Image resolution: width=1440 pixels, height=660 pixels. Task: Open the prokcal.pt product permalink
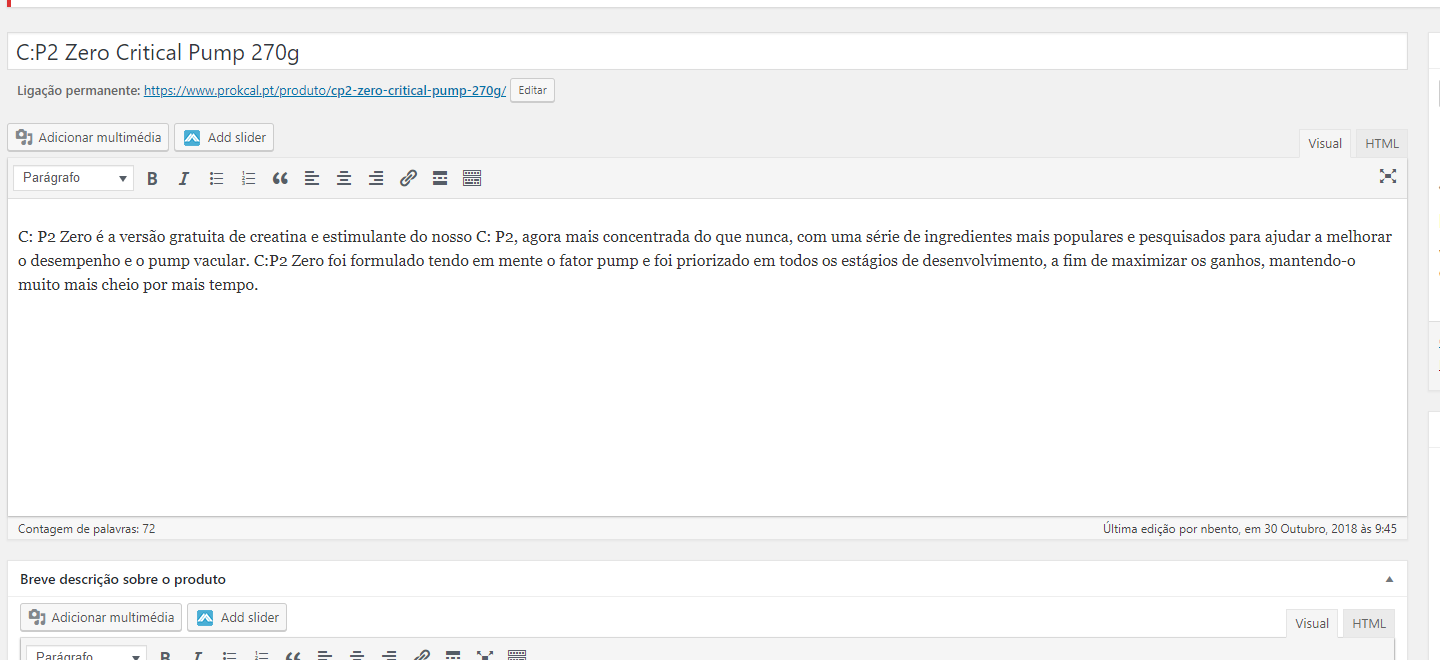pyautogui.click(x=325, y=90)
